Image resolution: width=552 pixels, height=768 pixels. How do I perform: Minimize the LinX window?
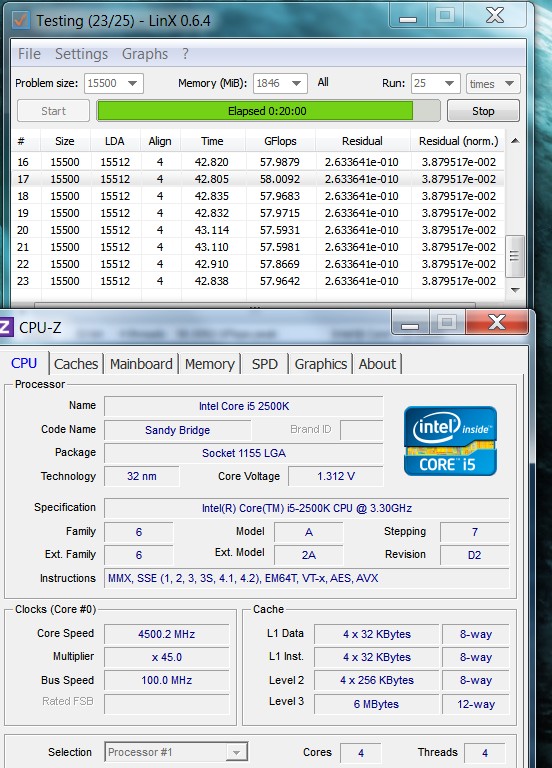coord(408,17)
